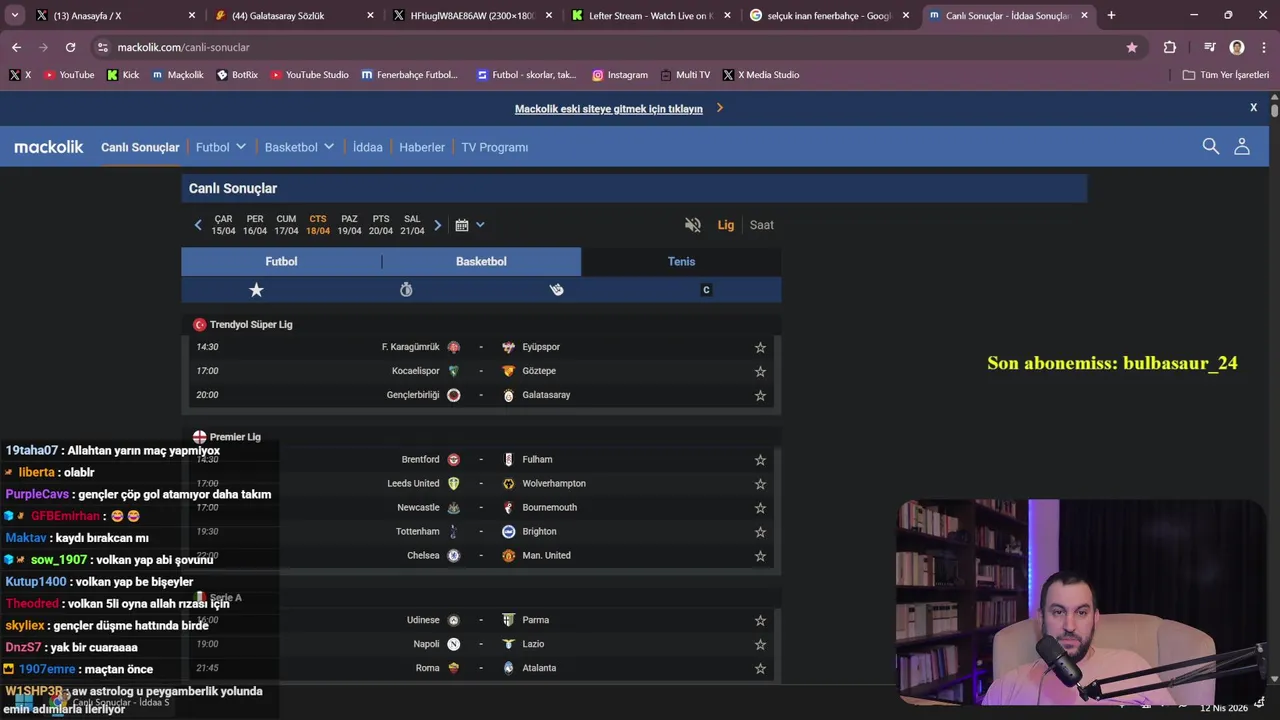1280x720 pixels.
Task: Open the BotRix bookmark
Action: click(x=237, y=75)
